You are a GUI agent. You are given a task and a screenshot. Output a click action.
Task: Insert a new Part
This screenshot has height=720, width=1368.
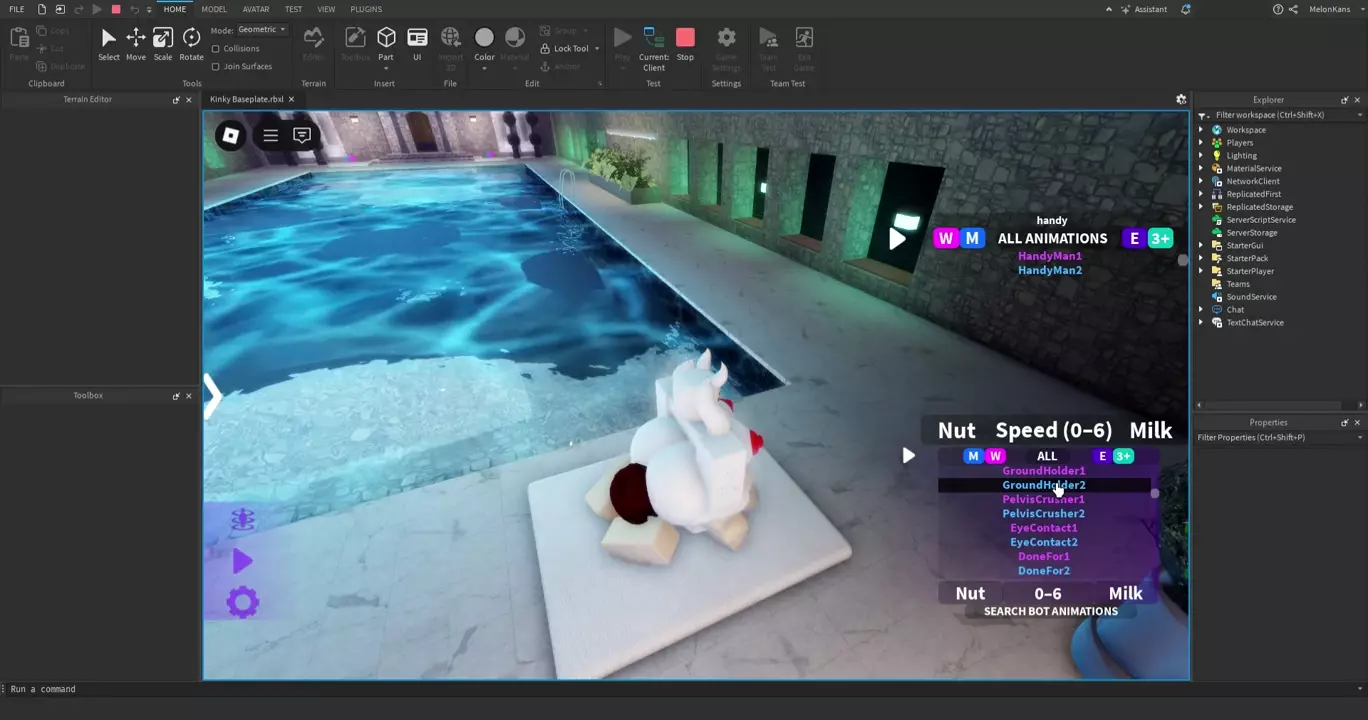386,39
